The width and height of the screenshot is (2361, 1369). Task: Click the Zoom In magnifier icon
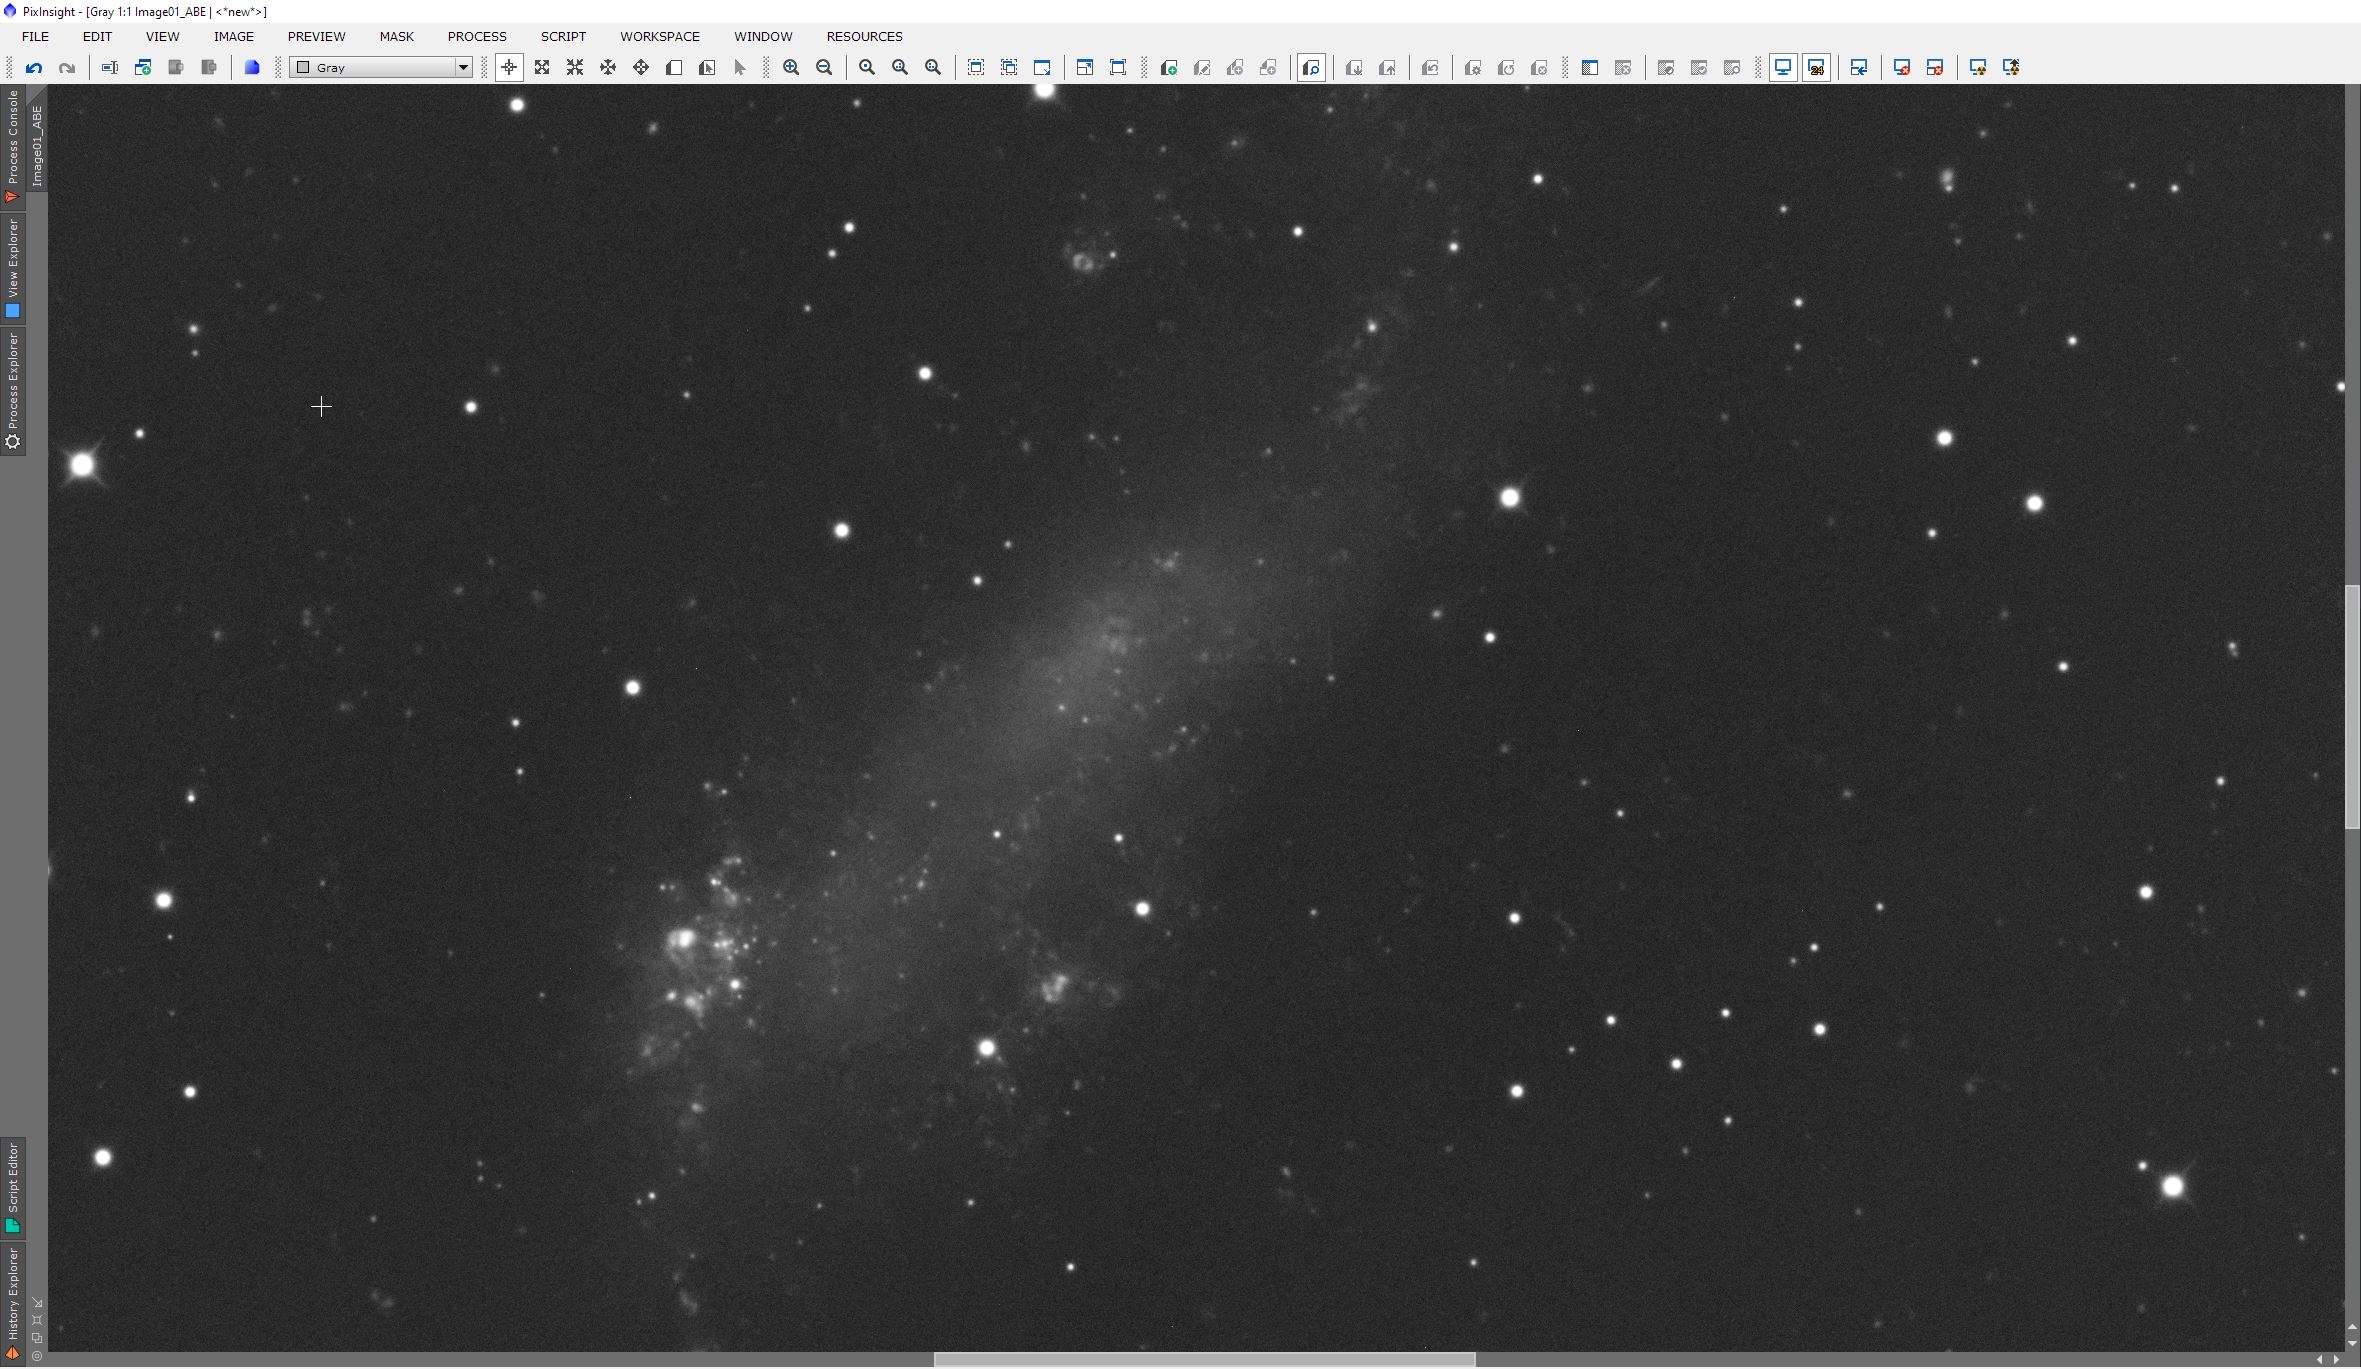[x=791, y=68]
